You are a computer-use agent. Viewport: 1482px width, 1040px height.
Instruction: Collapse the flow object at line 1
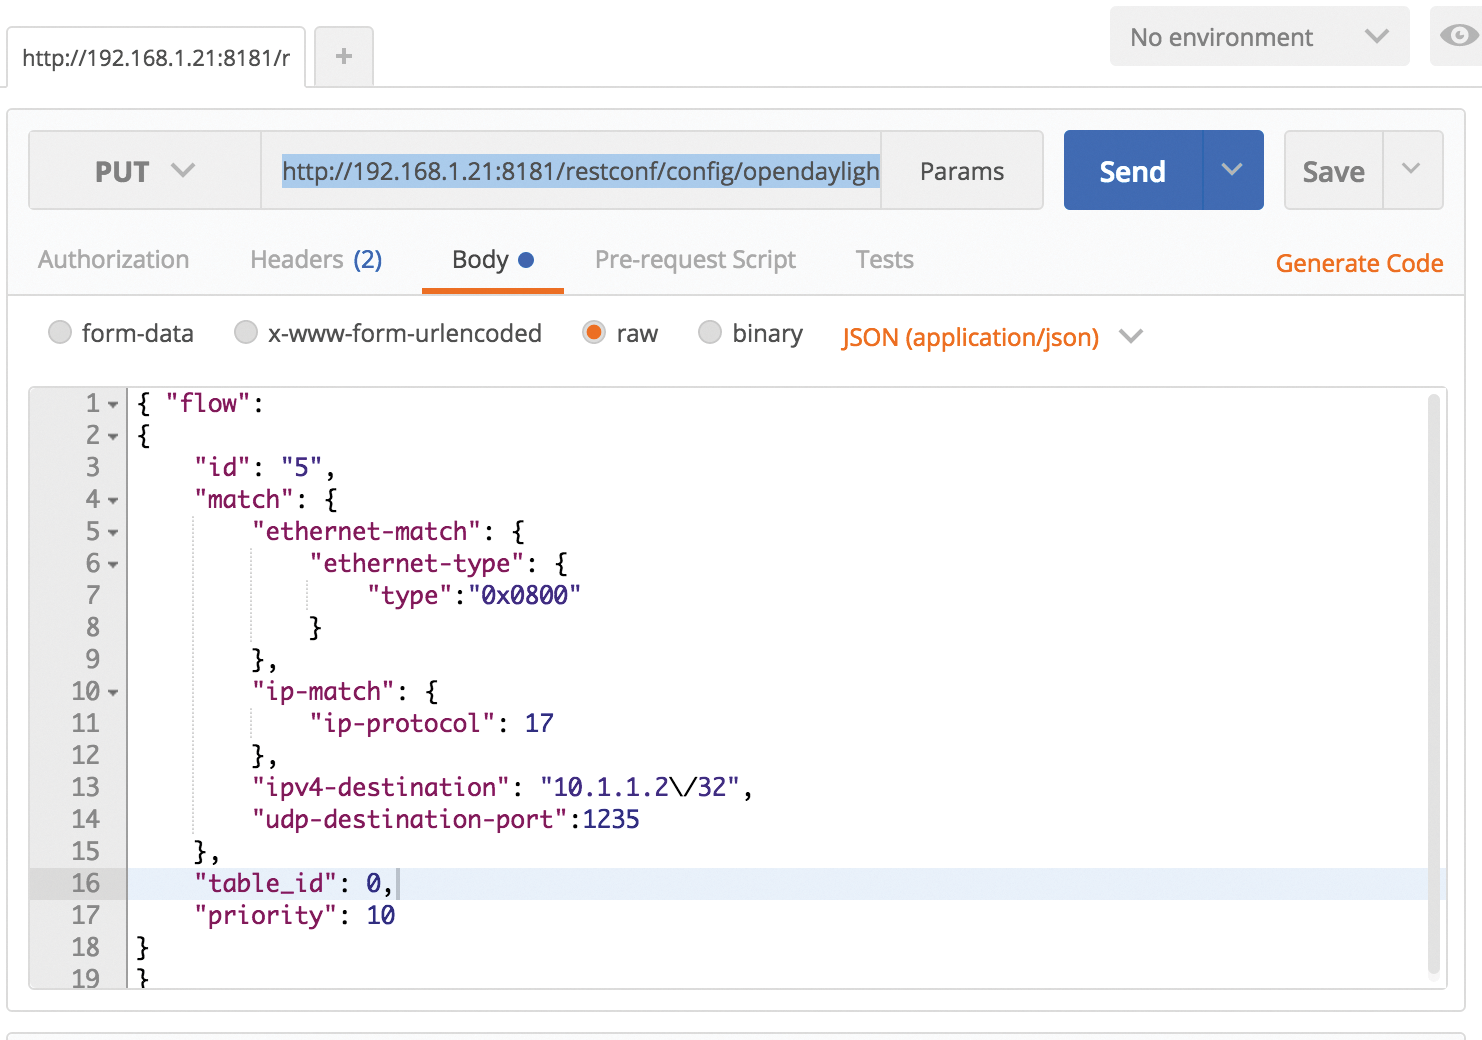(x=113, y=403)
